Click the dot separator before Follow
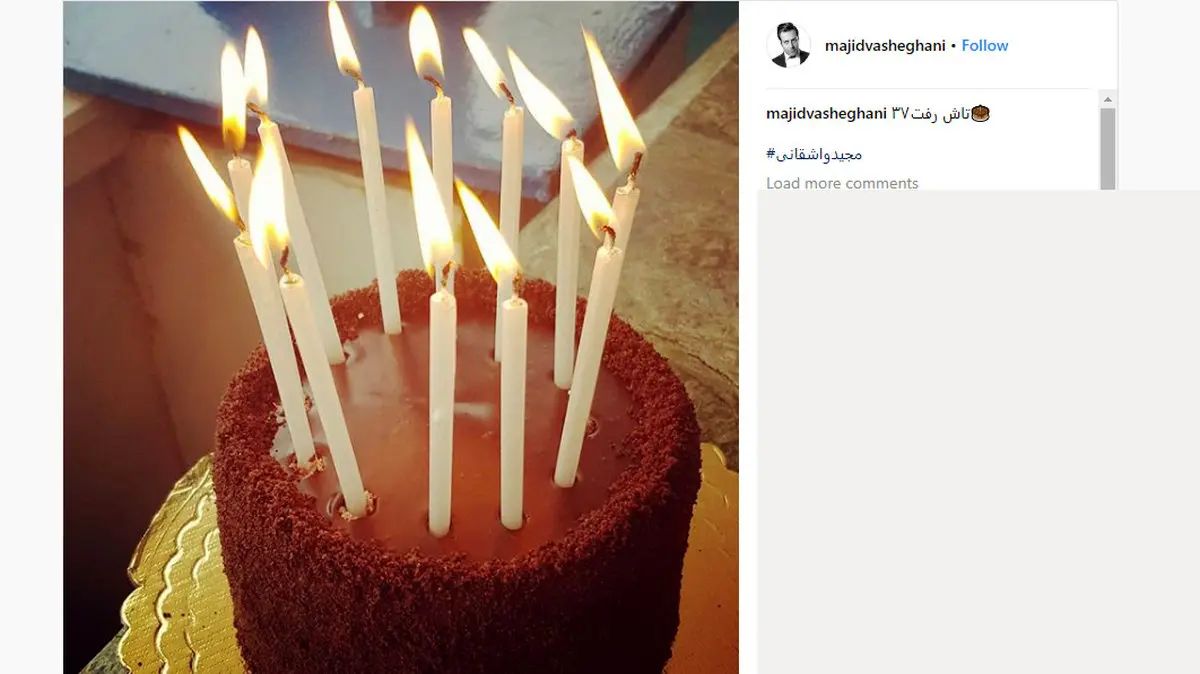The height and width of the screenshot is (674, 1200). (954, 46)
